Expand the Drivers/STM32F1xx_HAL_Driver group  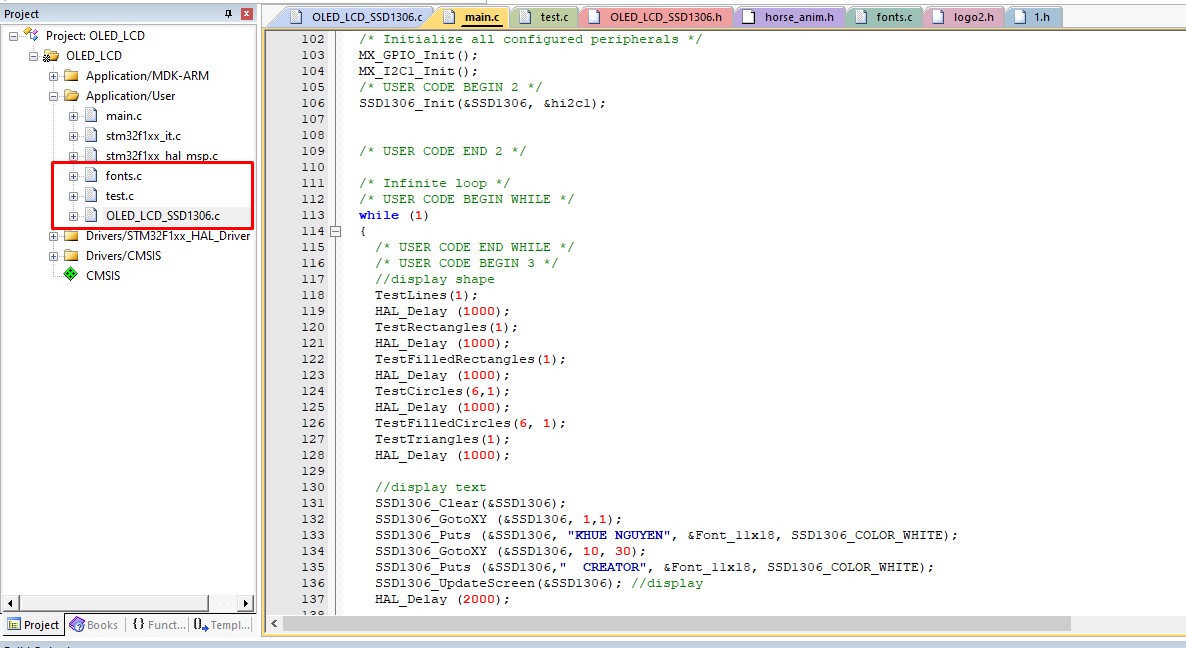coord(54,236)
